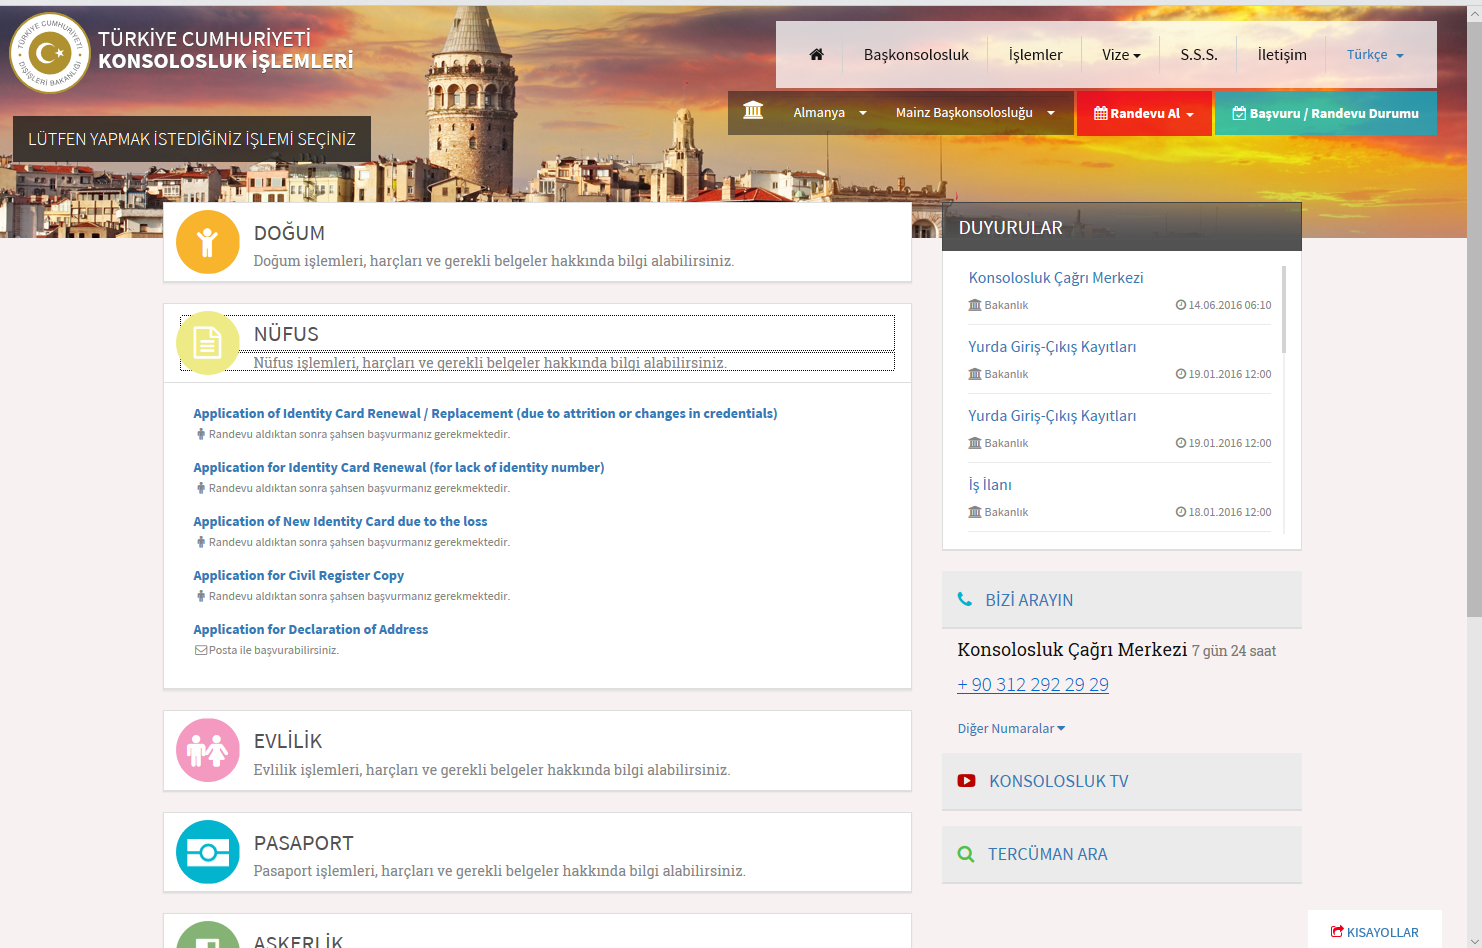Click the YouTube icon beside Konsolosluk TV
The width and height of the screenshot is (1482, 948).
(966, 781)
